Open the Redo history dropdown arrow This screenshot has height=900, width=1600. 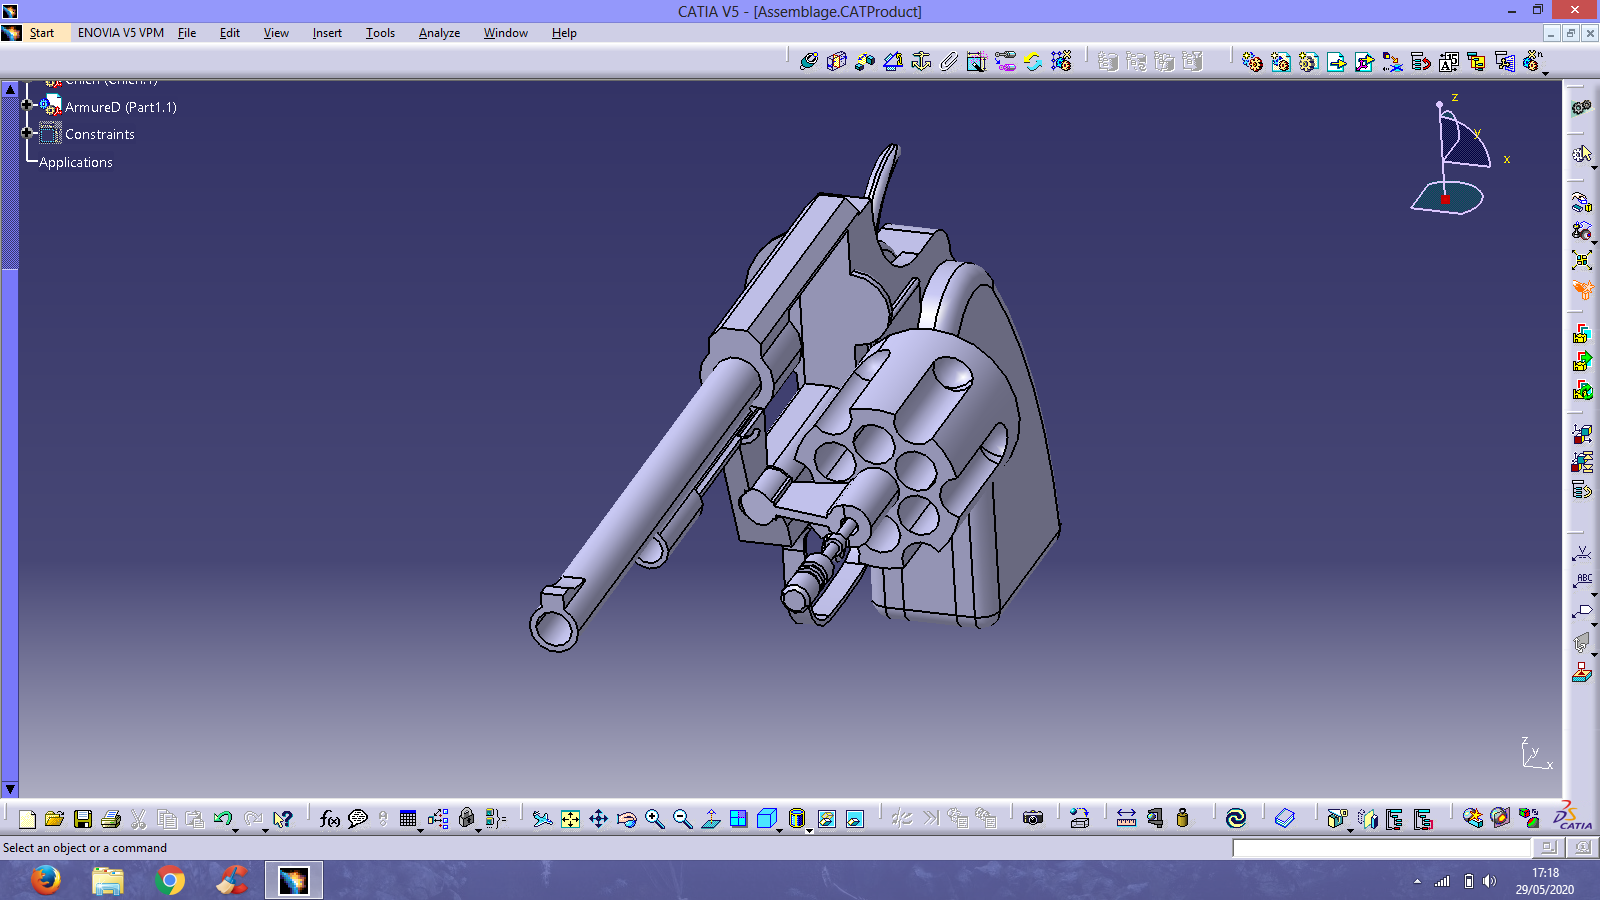coord(266,830)
